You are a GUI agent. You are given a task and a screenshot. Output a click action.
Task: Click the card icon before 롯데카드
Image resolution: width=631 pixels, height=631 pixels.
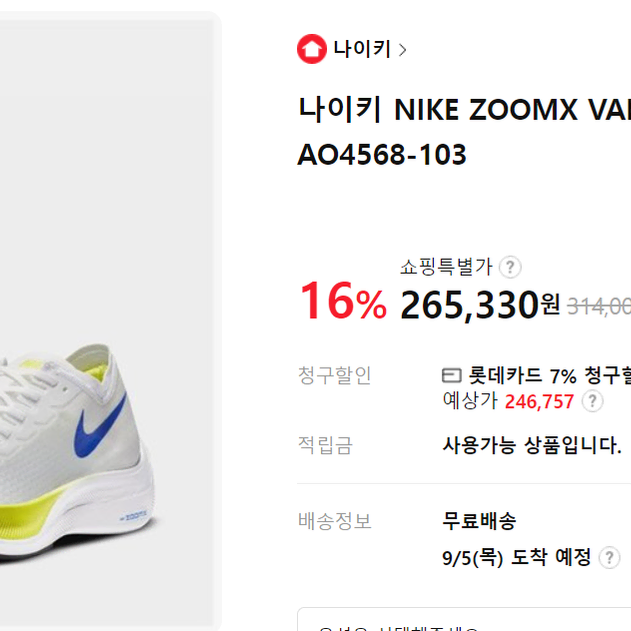452,375
